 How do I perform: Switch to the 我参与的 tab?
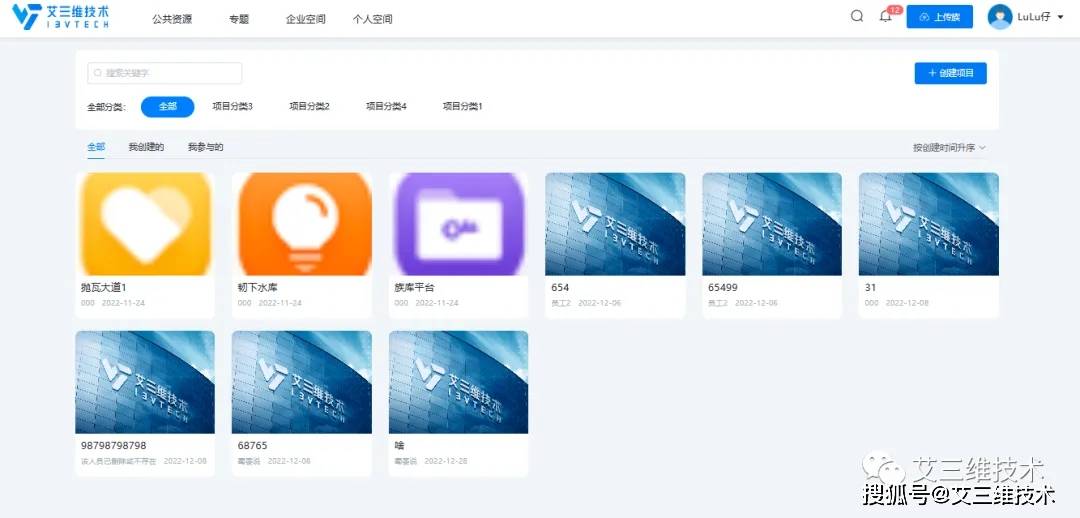pos(205,147)
